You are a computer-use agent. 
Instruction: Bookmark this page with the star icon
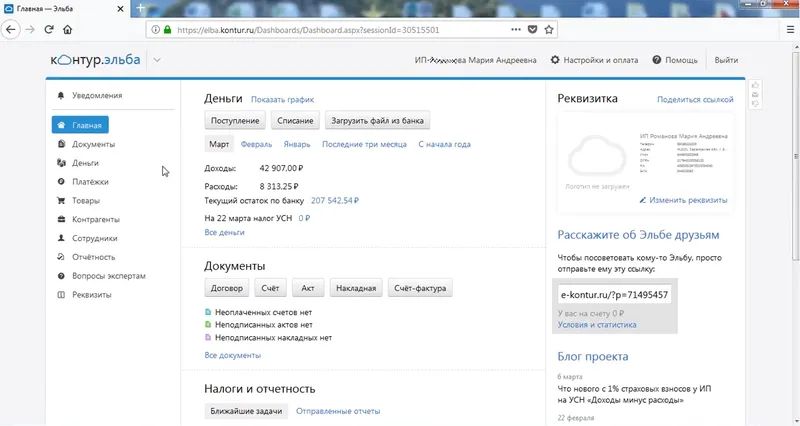pos(550,30)
